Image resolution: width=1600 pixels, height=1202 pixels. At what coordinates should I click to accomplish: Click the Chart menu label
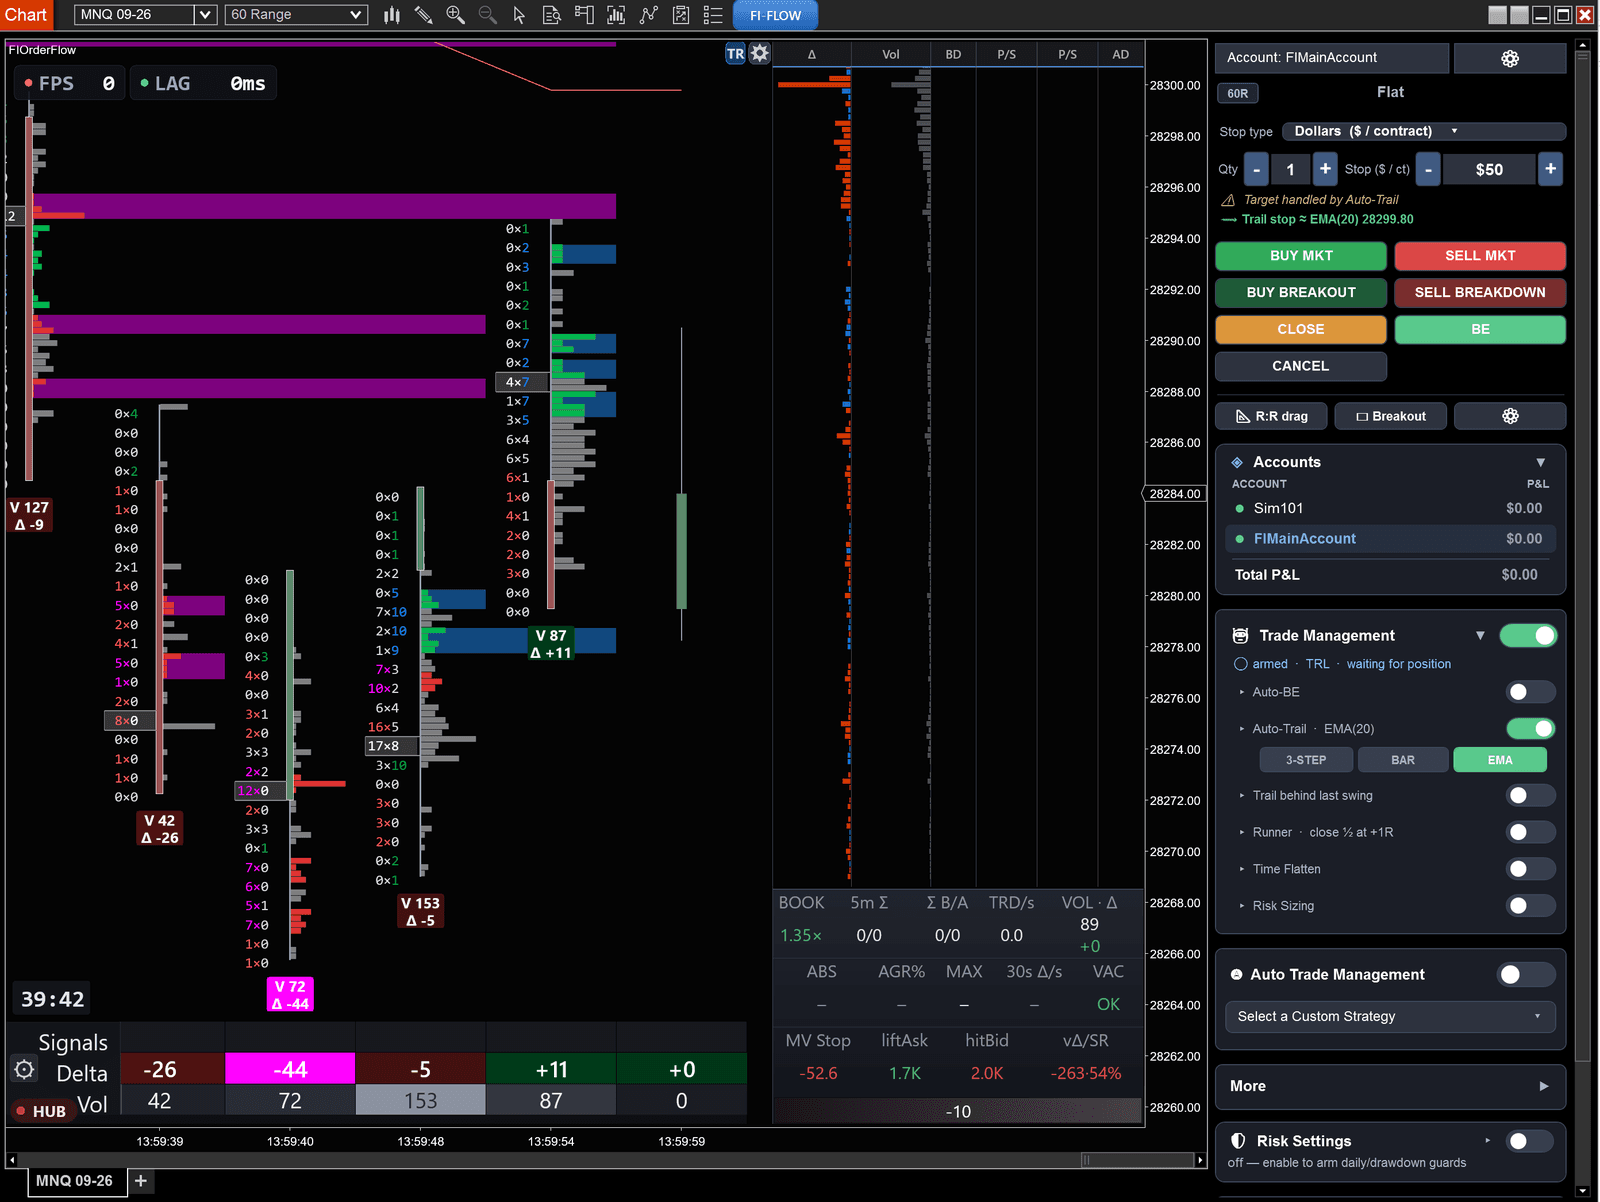(26, 15)
